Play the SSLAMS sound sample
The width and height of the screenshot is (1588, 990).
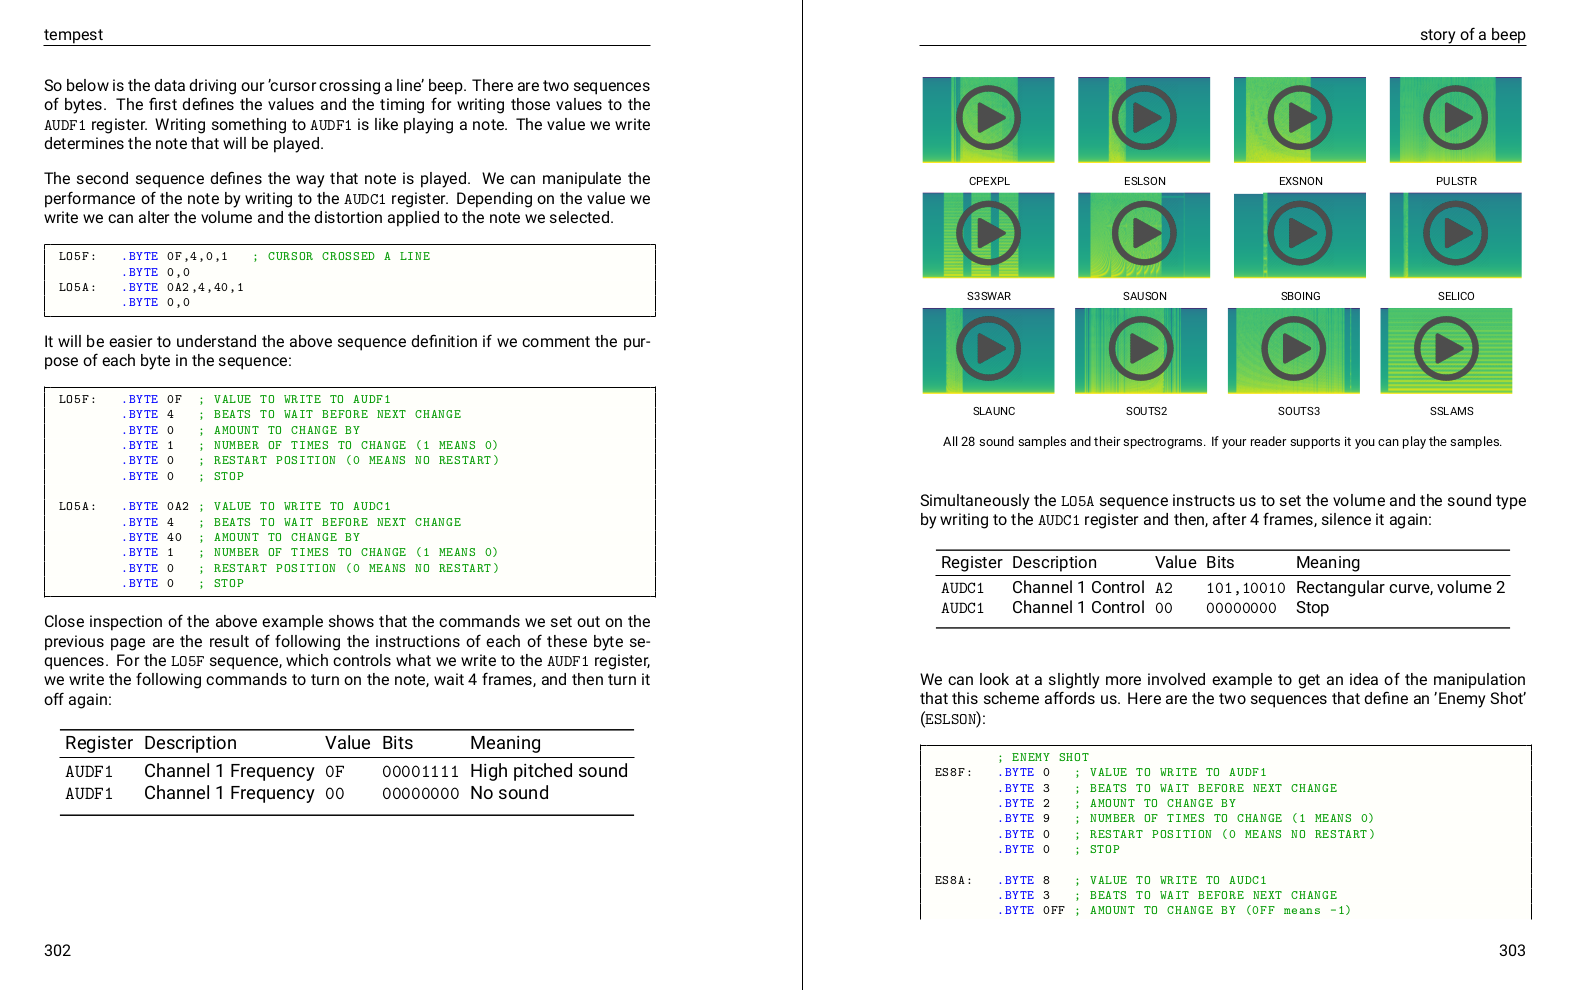[1446, 349]
